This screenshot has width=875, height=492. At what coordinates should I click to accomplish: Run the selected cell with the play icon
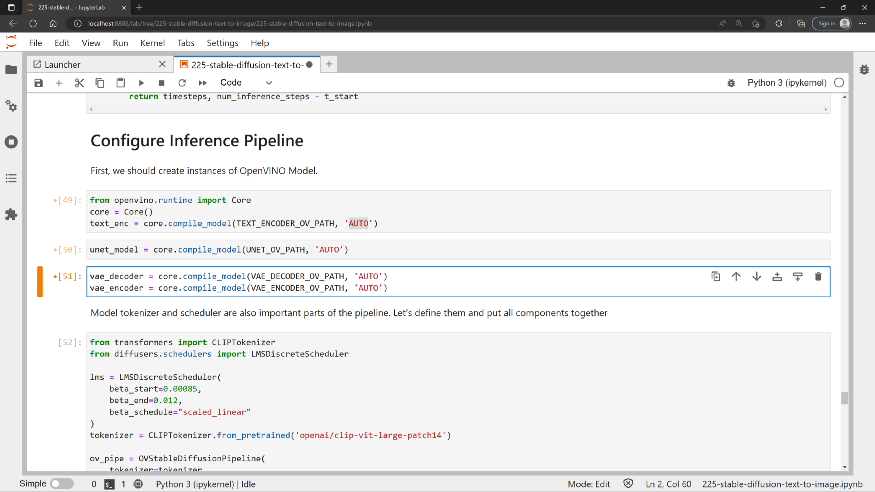(141, 83)
